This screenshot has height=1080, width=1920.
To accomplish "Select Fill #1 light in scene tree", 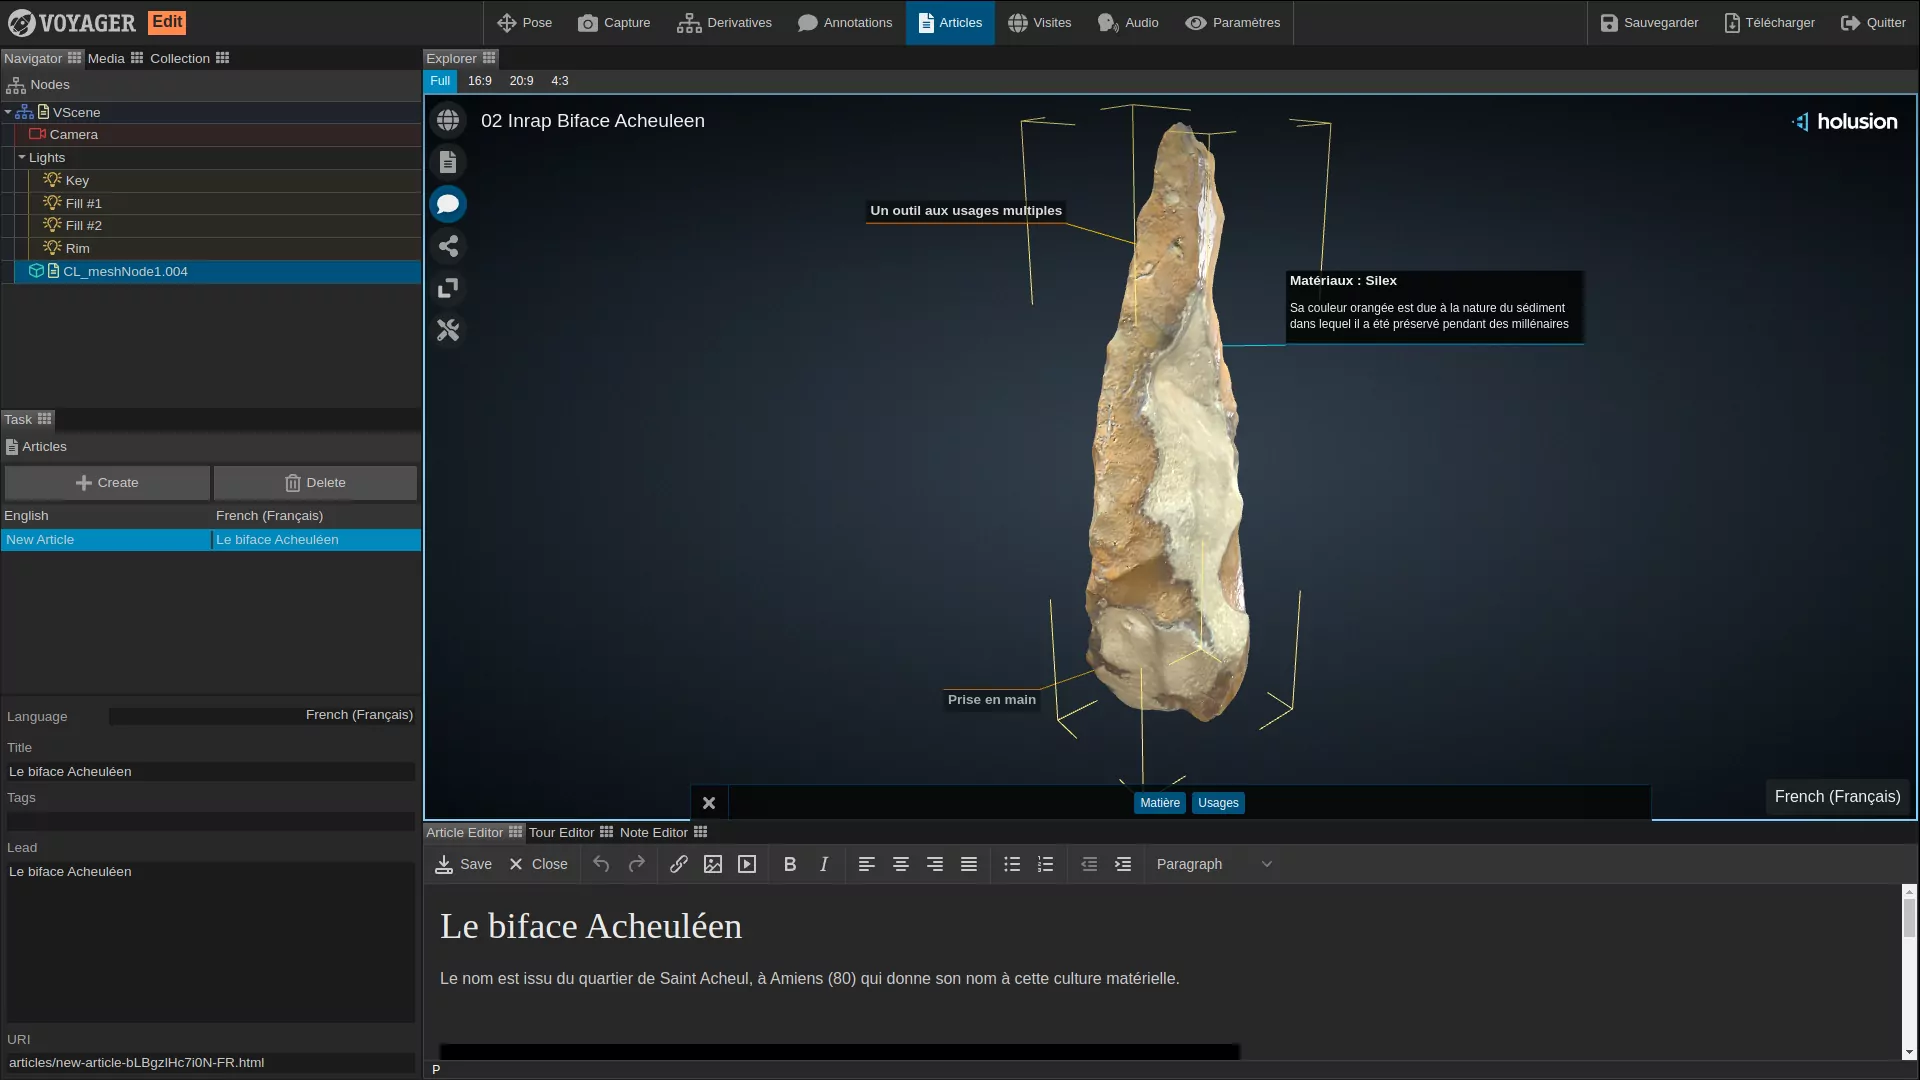I will pyautogui.click(x=82, y=202).
